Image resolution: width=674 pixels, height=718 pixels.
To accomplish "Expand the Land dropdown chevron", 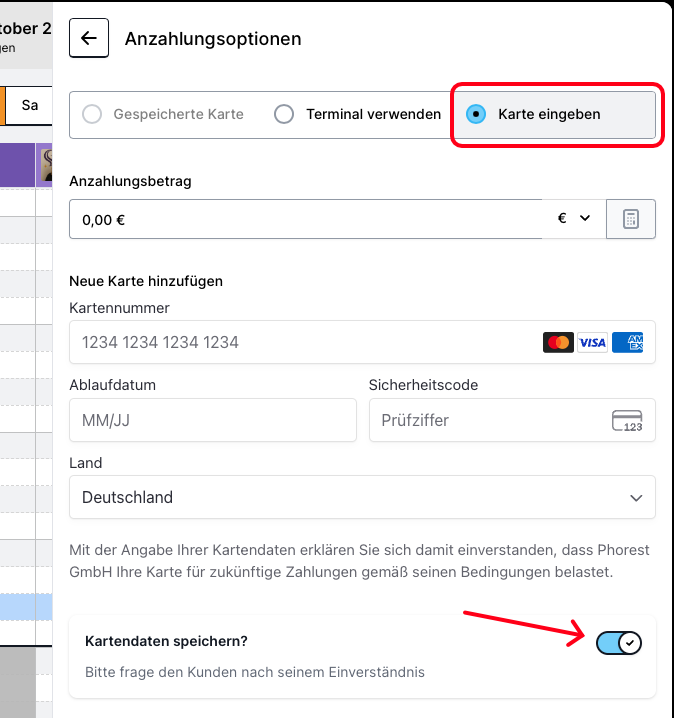I will (x=636, y=497).
